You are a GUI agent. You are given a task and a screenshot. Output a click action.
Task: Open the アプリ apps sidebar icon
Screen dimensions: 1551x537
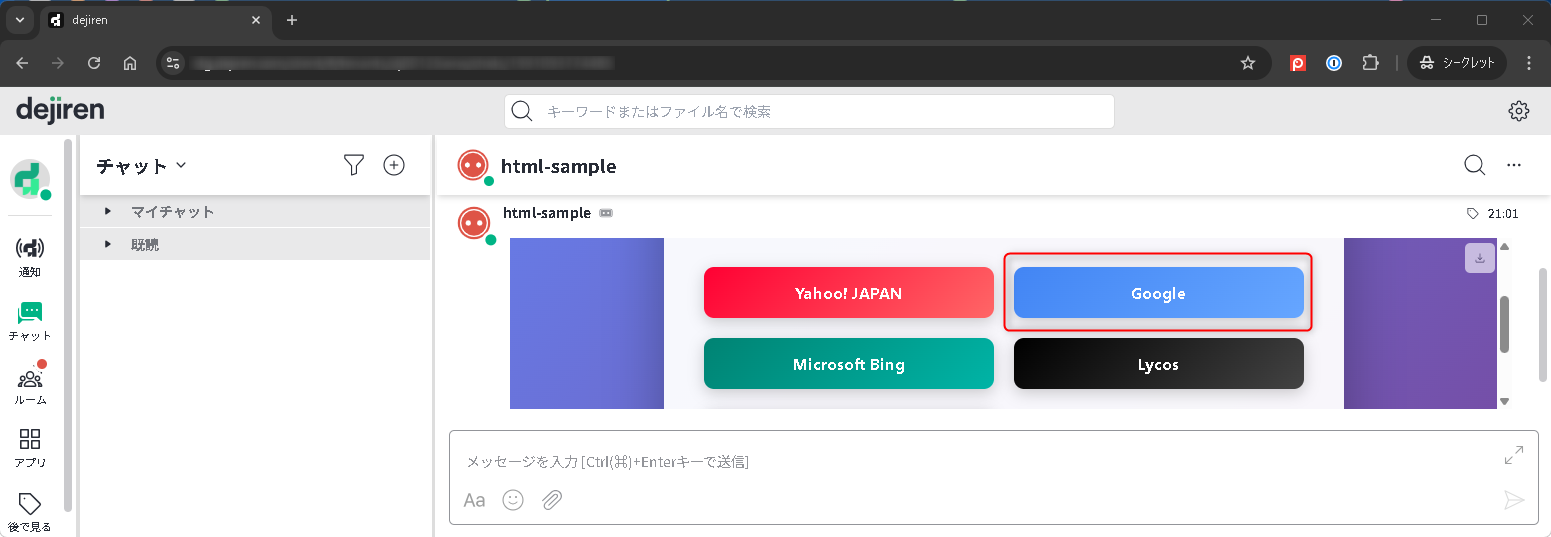(x=30, y=447)
